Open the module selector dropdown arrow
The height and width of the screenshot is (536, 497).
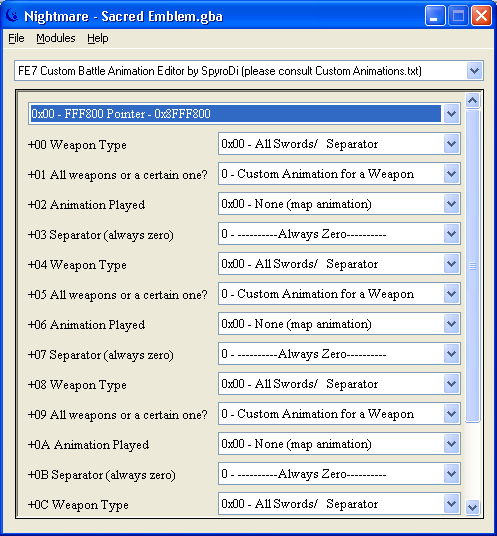click(x=474, y=71)
